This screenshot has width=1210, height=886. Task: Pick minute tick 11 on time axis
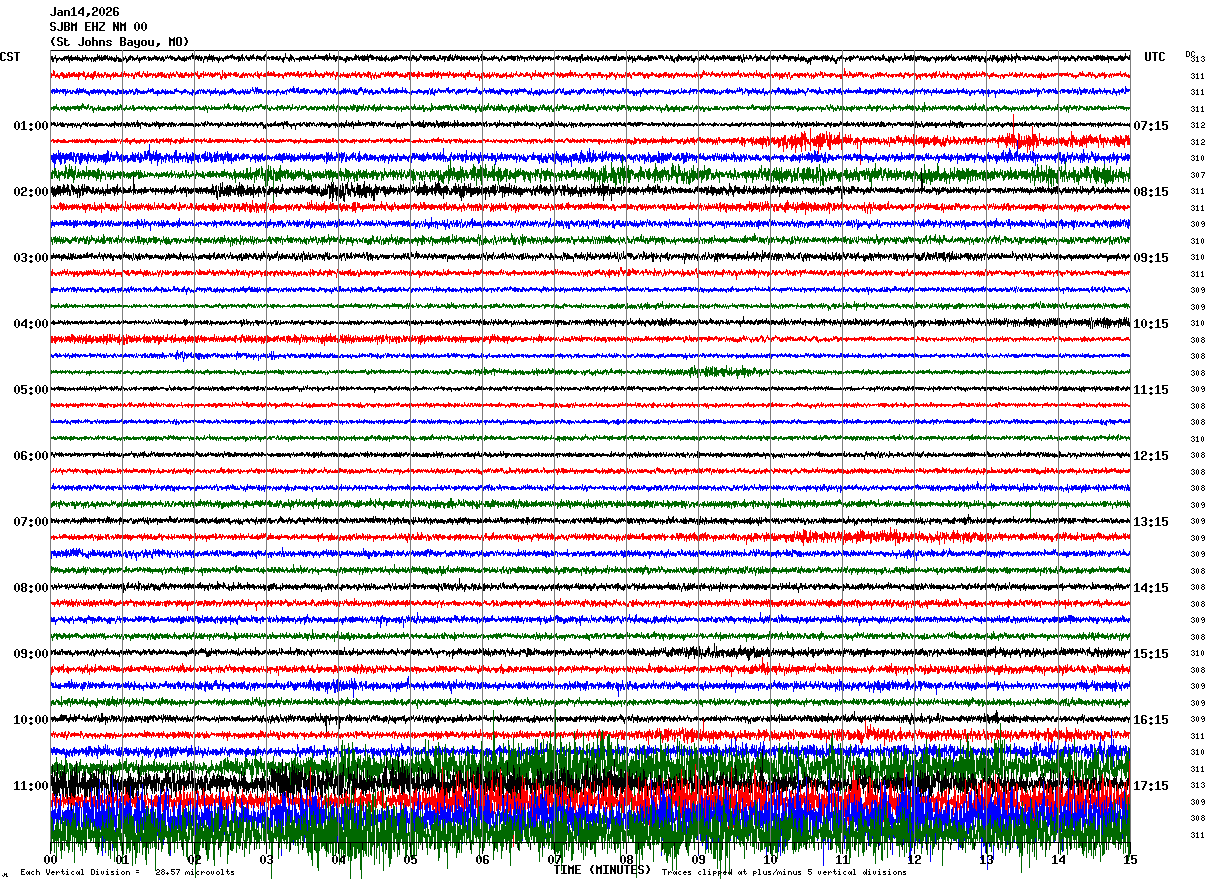coord(843,860)
